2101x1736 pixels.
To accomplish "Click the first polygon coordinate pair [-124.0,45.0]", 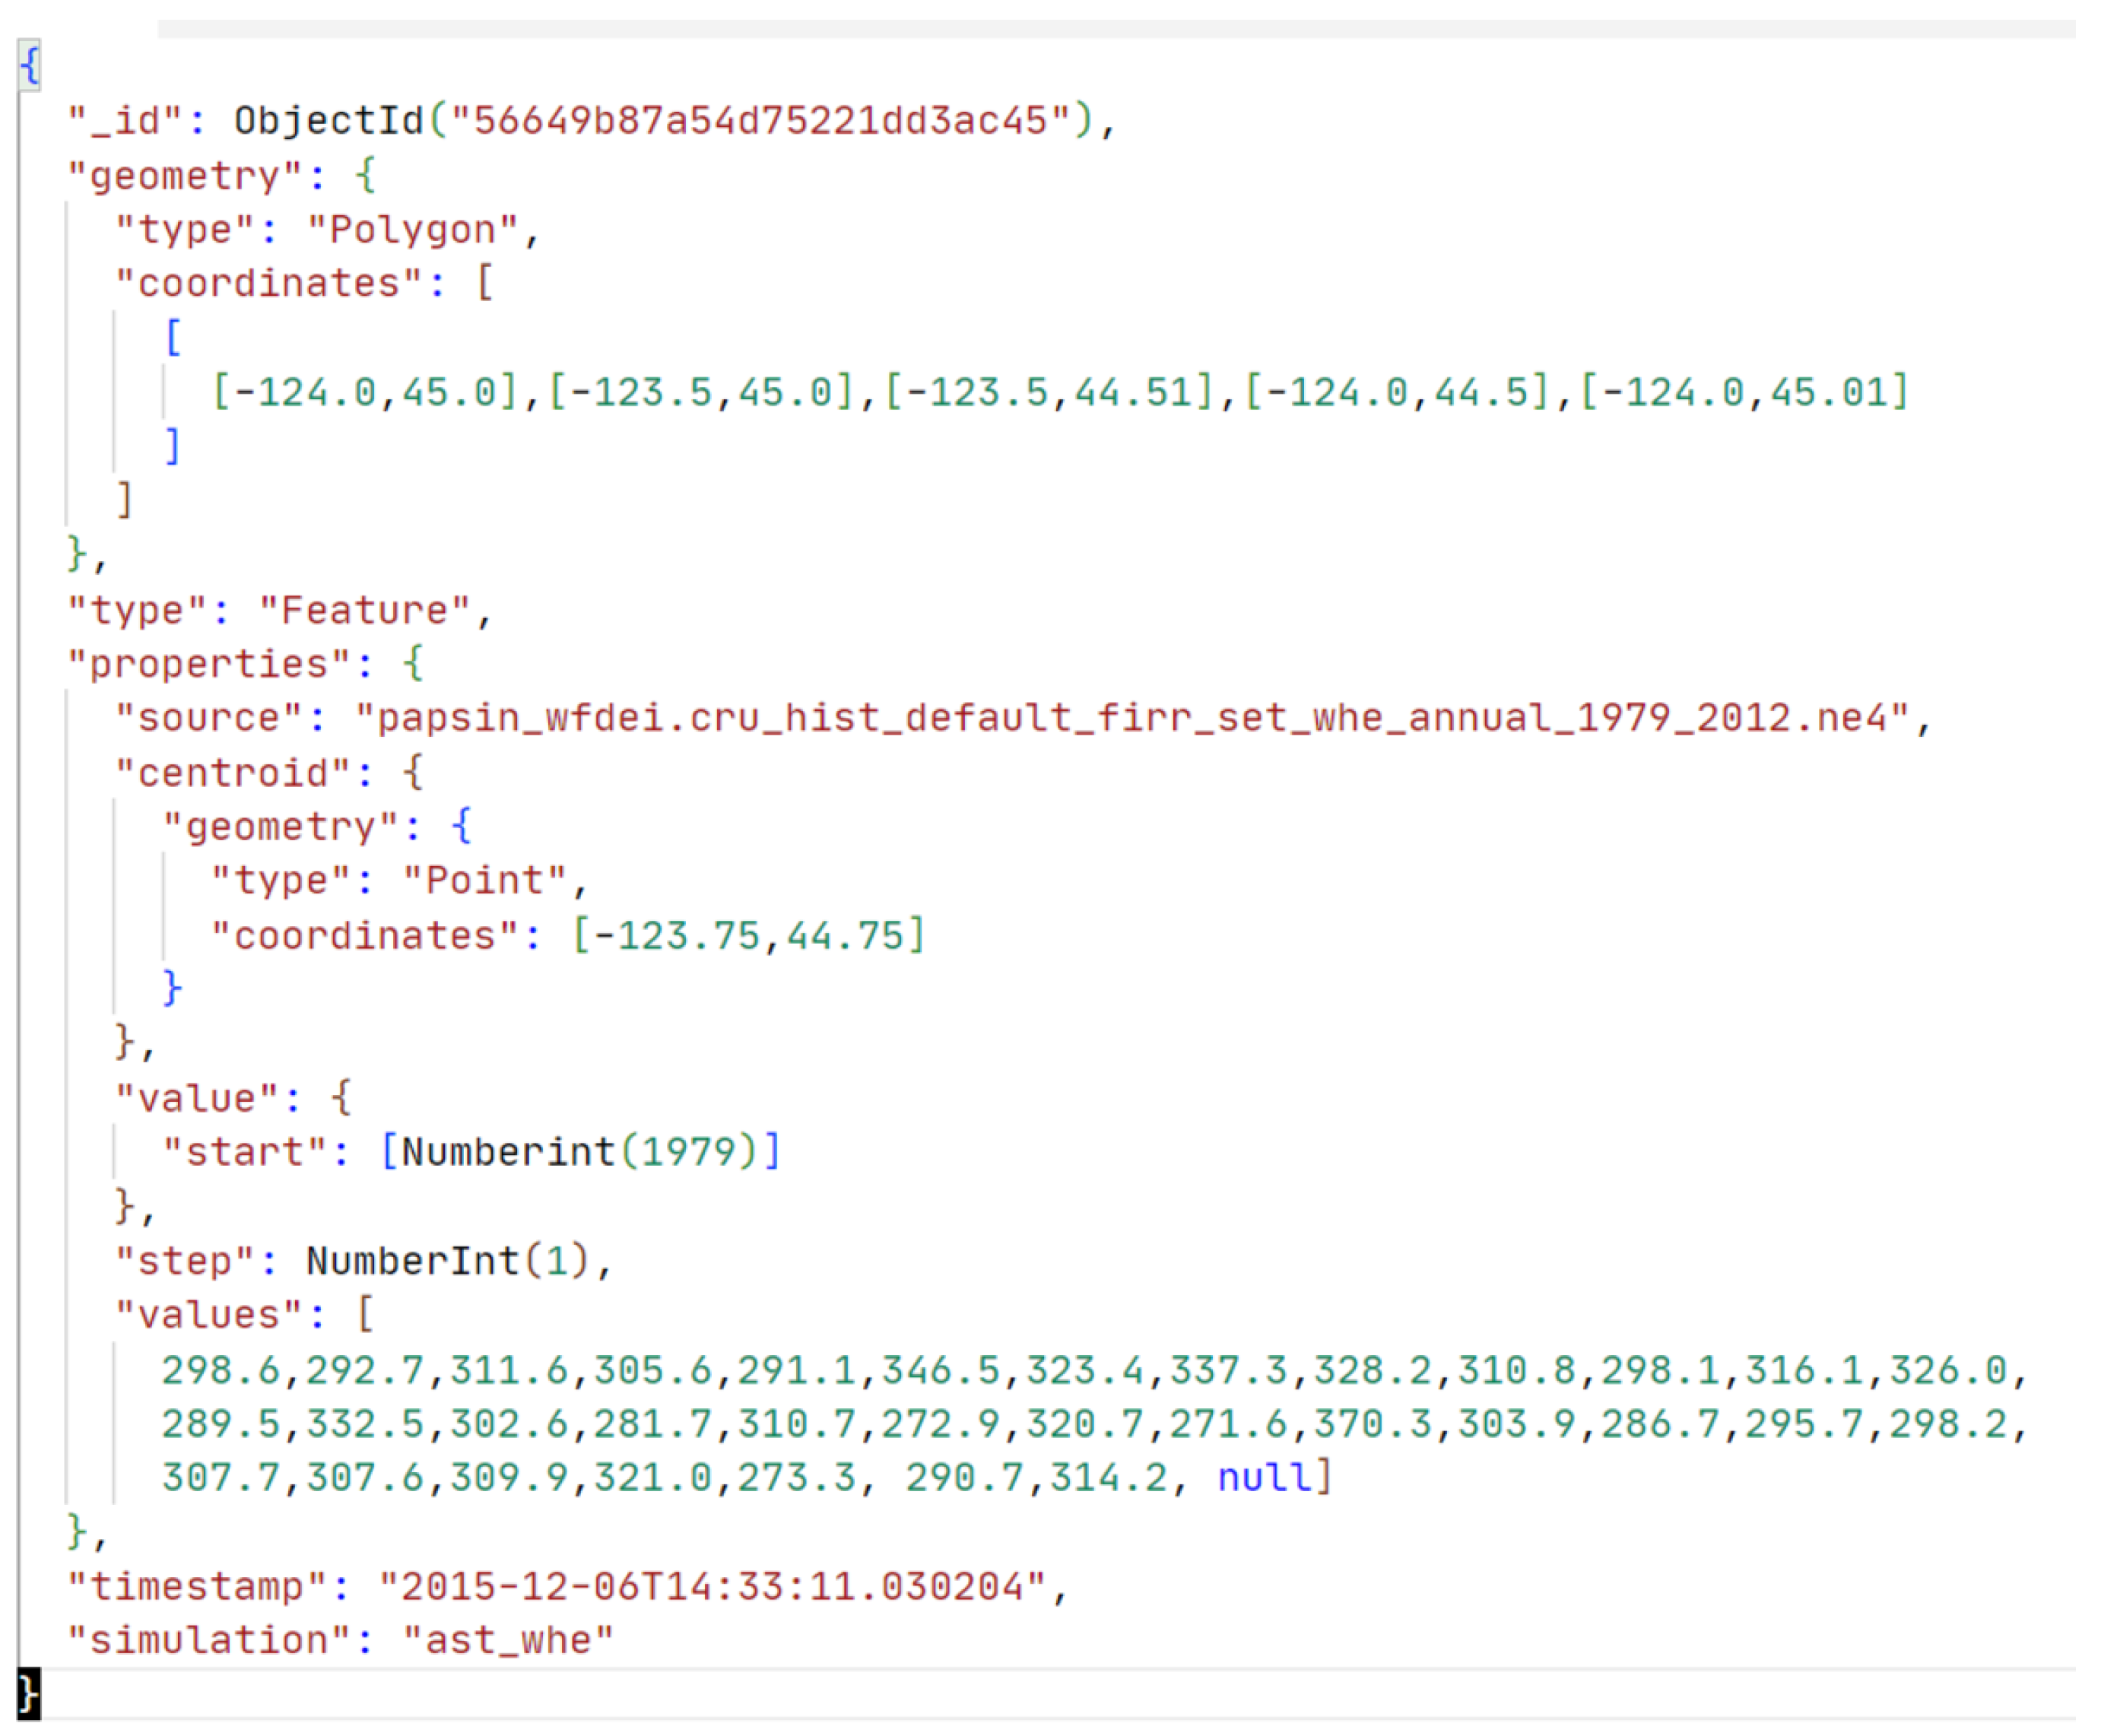I will tap(365, 392).
